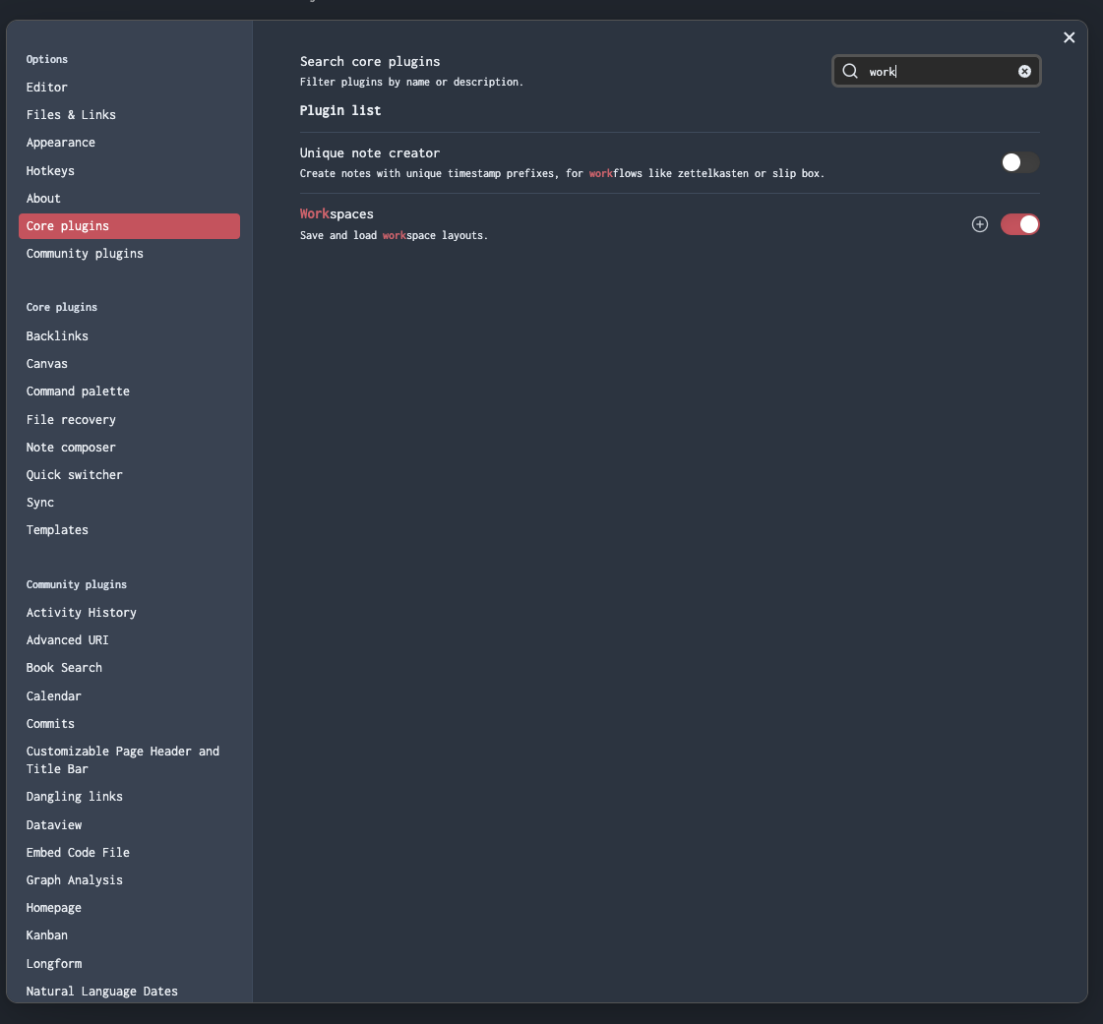
Task: Open Dataview community plugin settings
Action: tap(54, 825)
